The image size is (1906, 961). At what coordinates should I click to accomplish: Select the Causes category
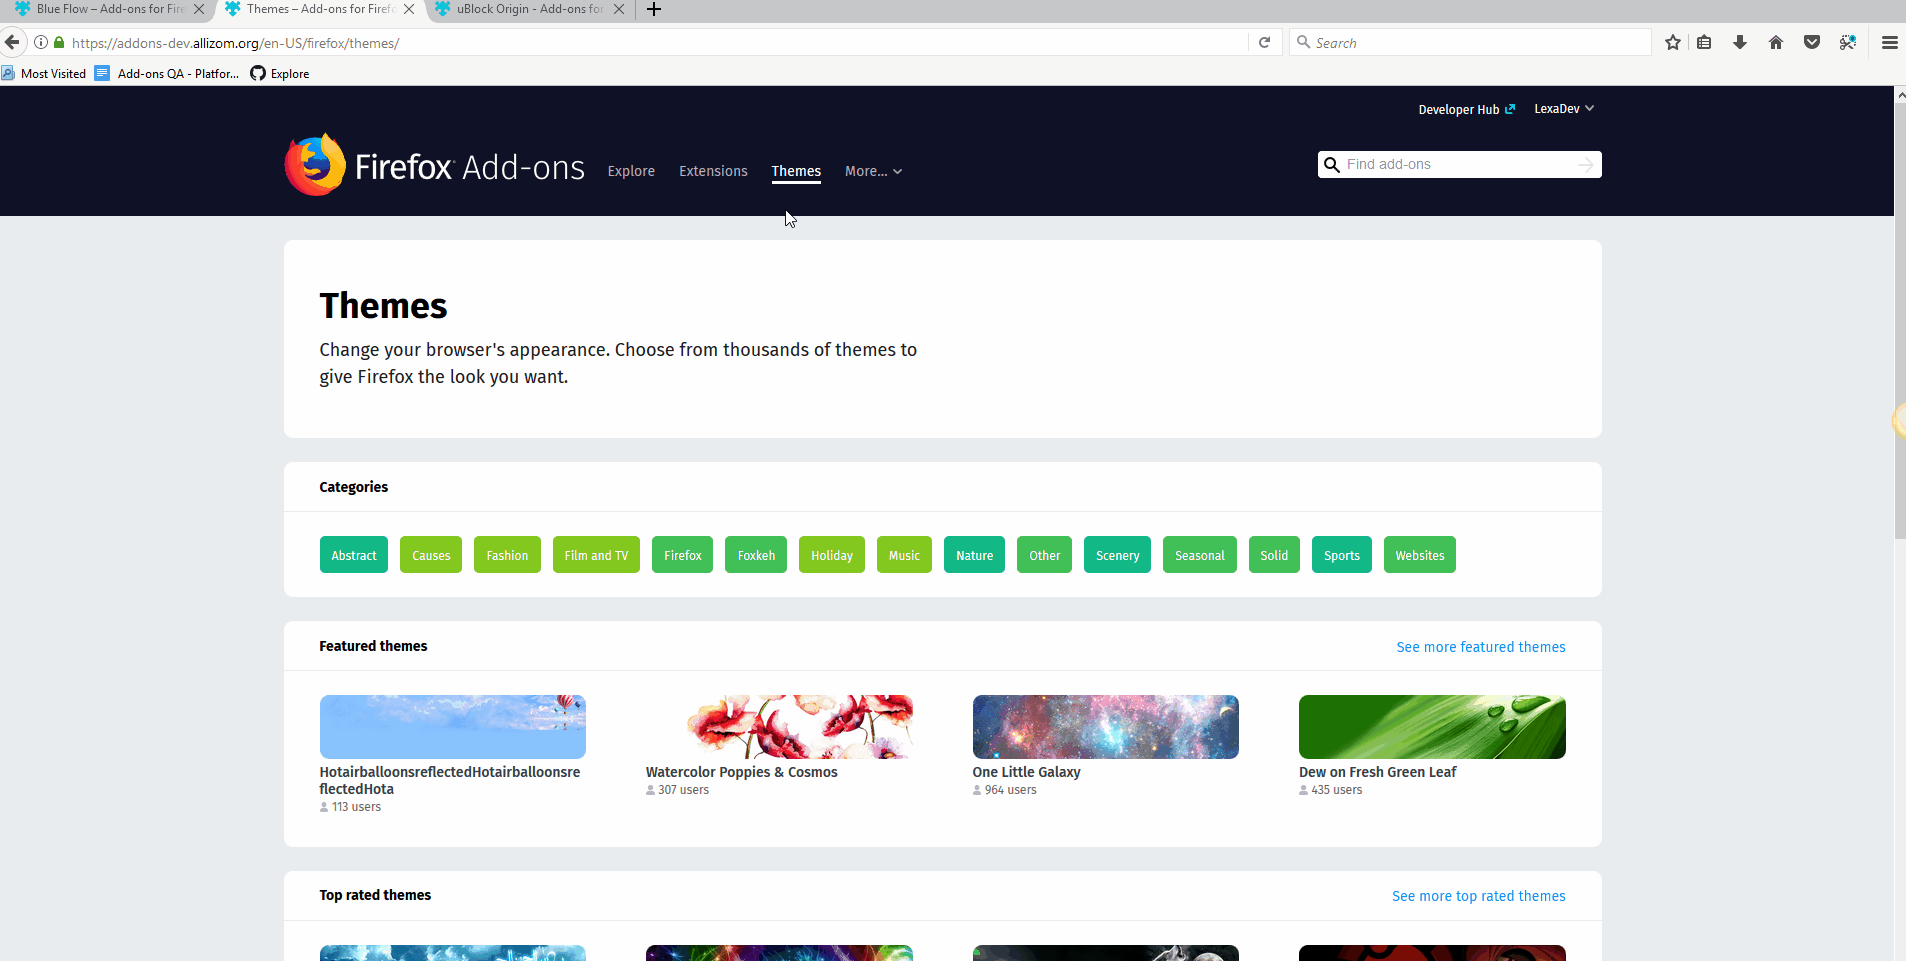[431, 555]
